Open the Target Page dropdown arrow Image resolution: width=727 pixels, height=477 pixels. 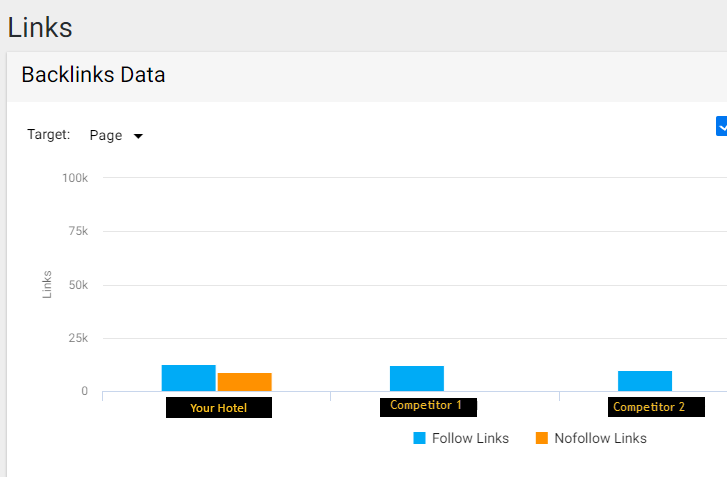[138, 136]
